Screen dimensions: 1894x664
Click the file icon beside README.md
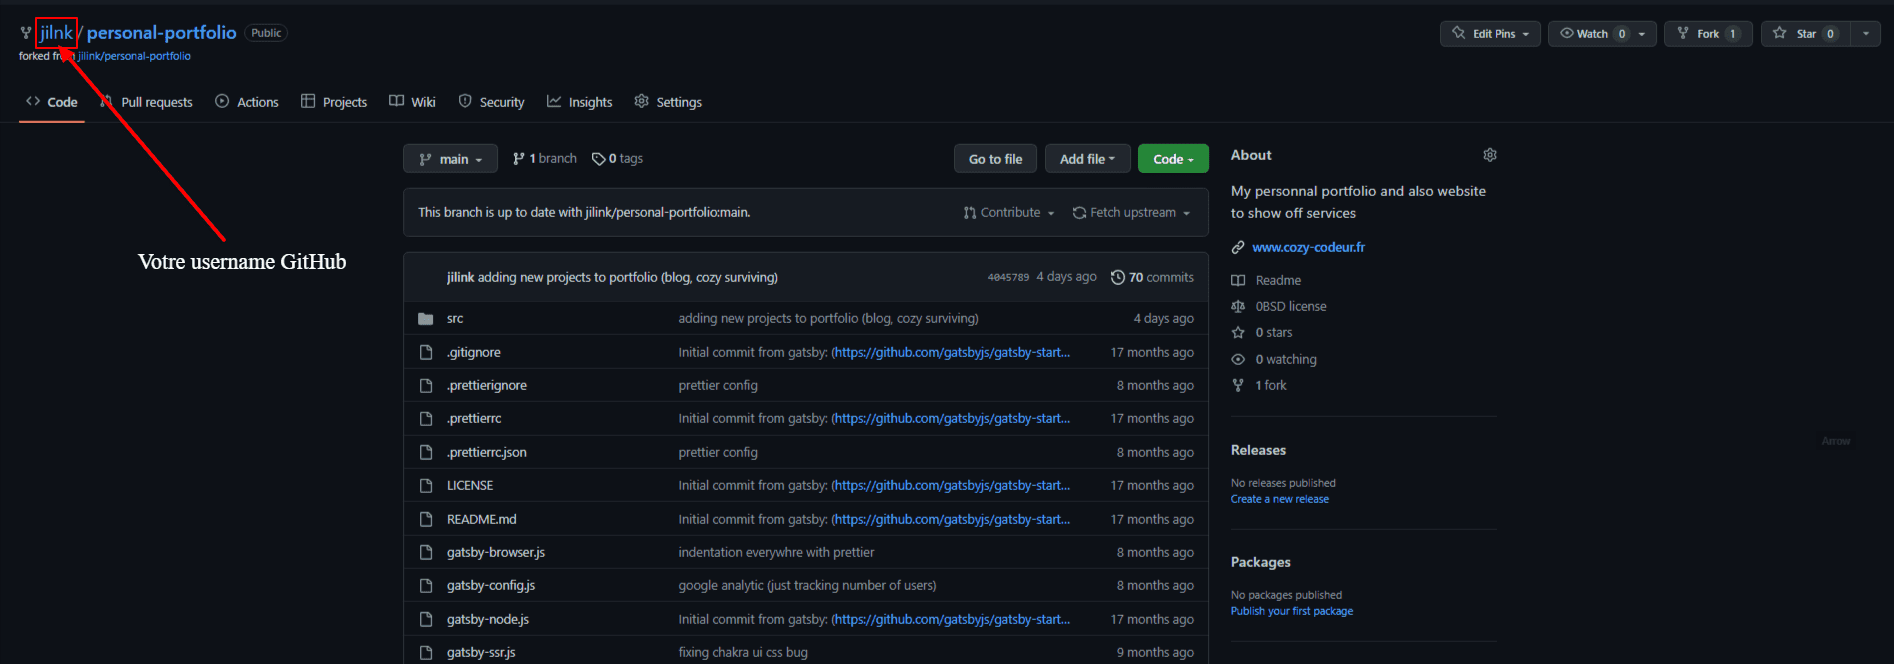(x=426, y=519)
